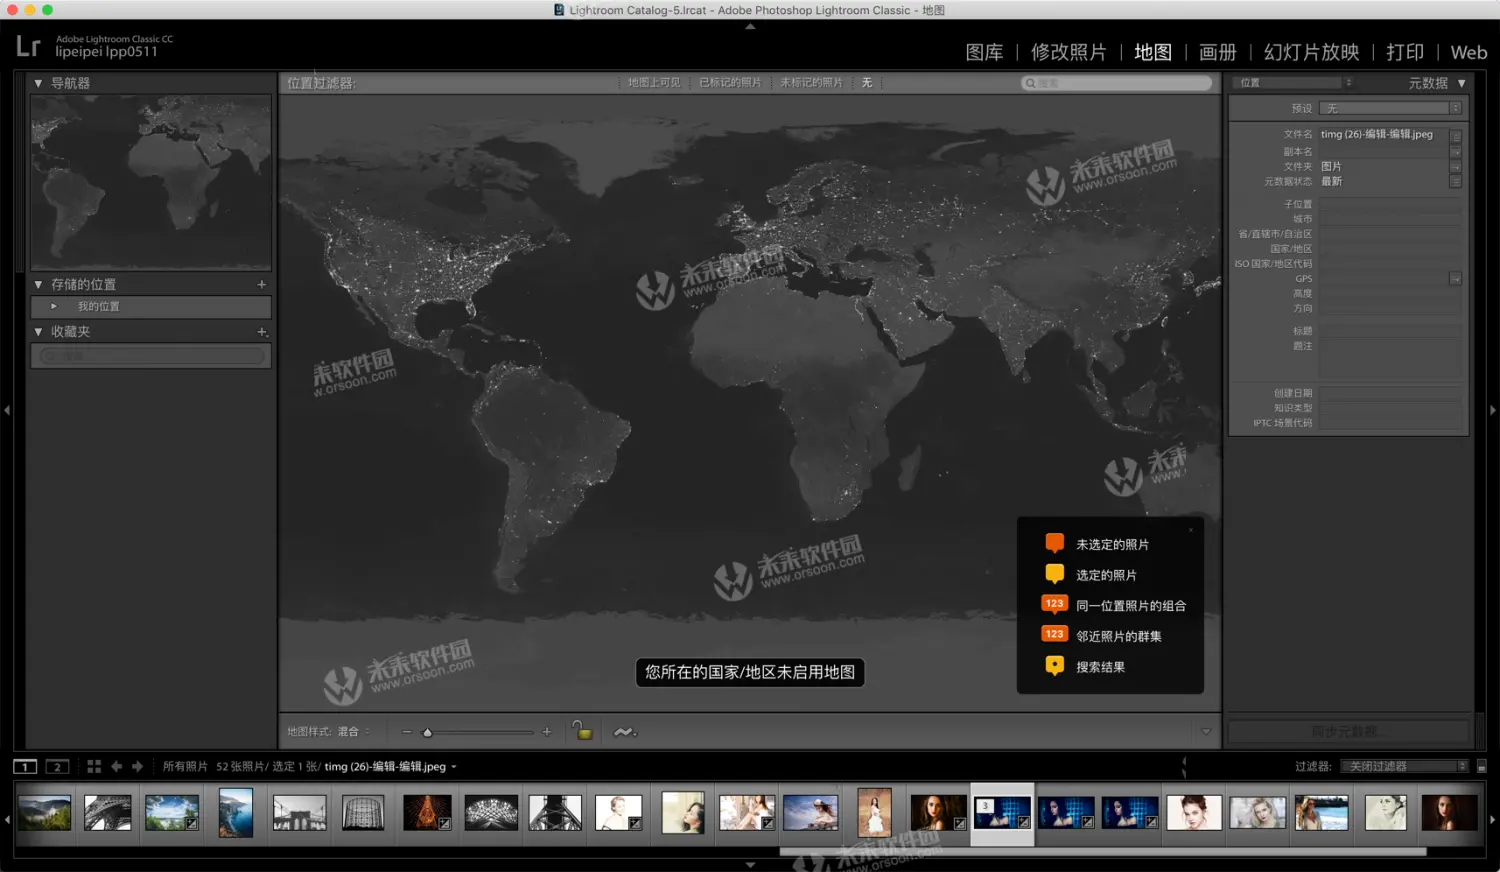Click the filmstrip horizontal scrollbar
The width and height of the screenshot is (1500, 872).
click(x=1103, y=852)
